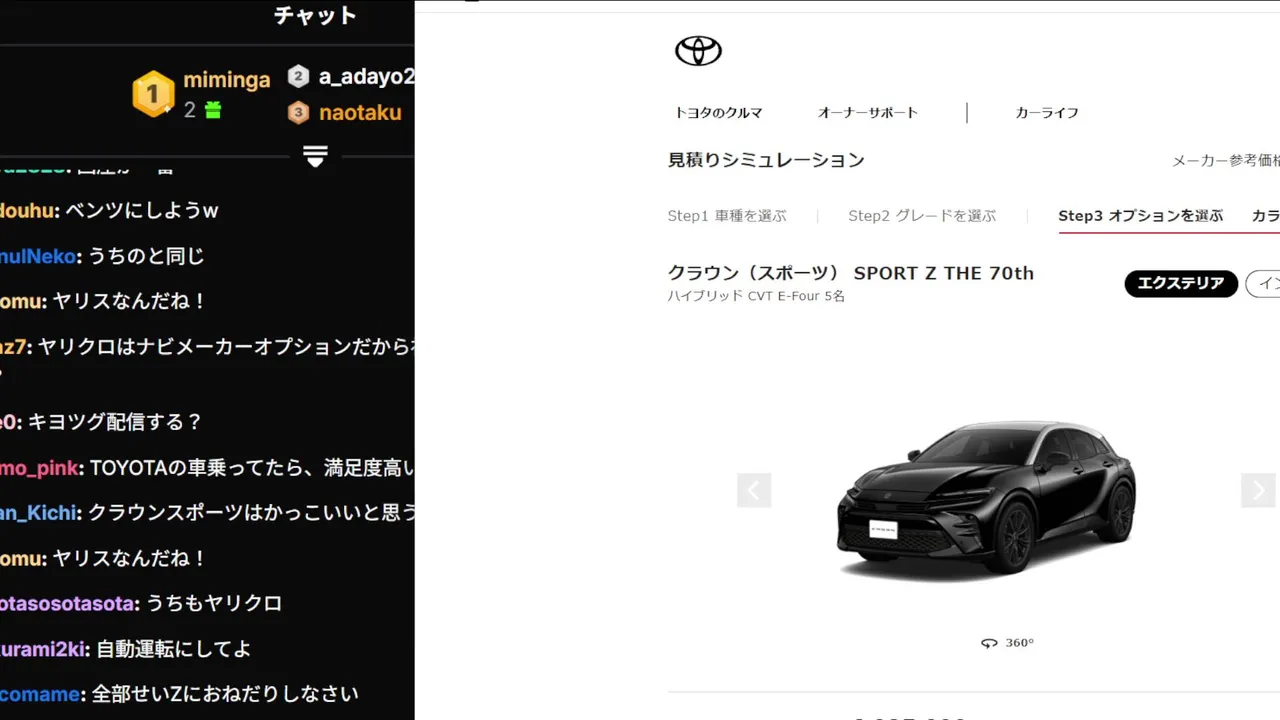Click the メーカー参考価格 label
The image size is (1280, 720).
tap(1226, 160)
